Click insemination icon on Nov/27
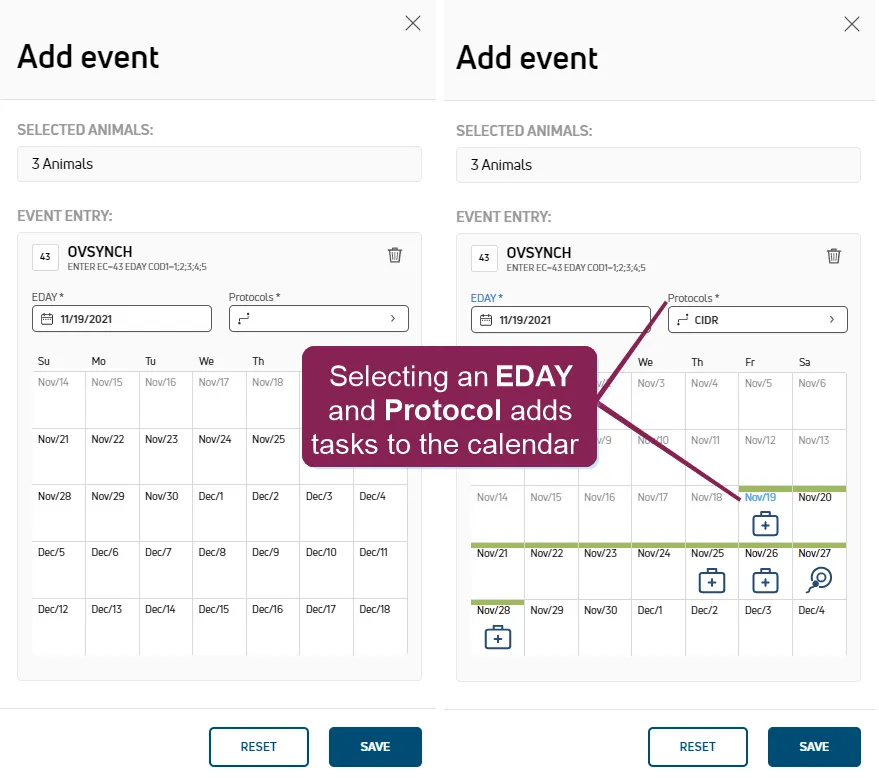This screenshot has width=879, height=778. click(x=818, y=580)
